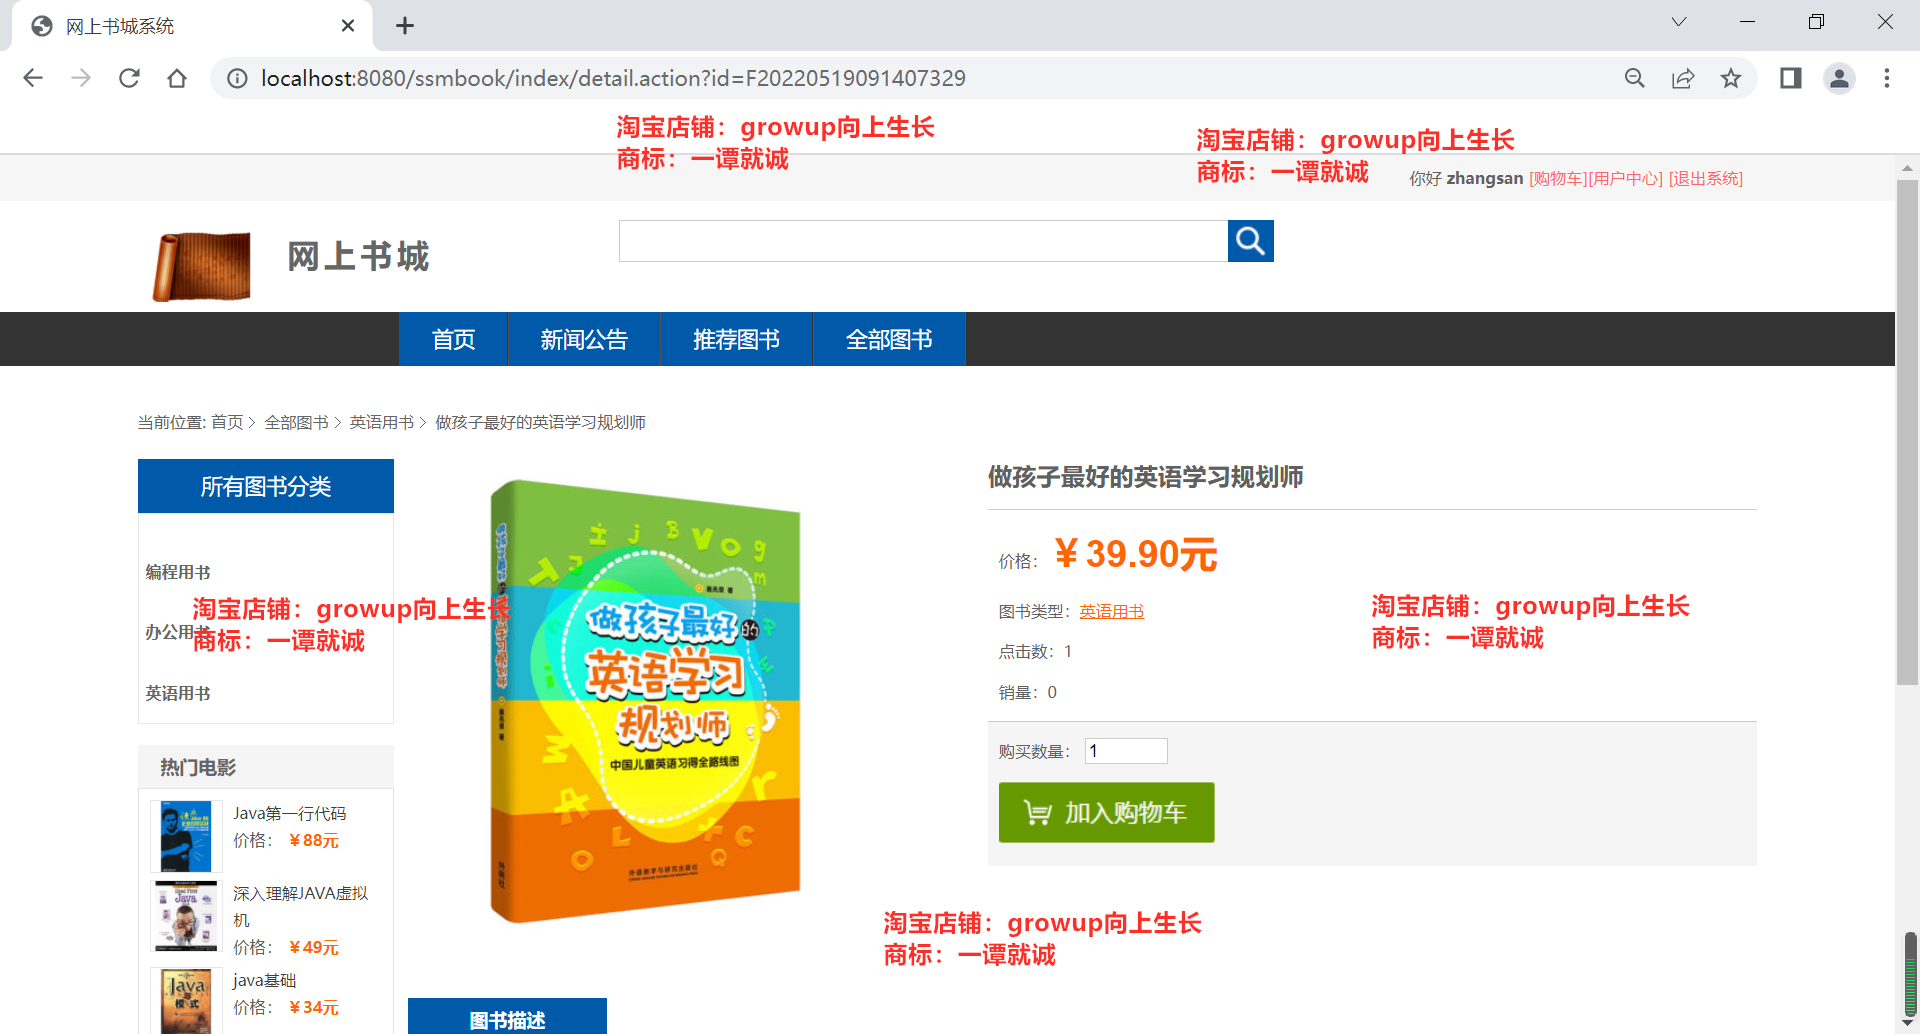Open the 推荐图书 navigation tab
Viewport: 1920px width, 1034px height.
point(736,339)
